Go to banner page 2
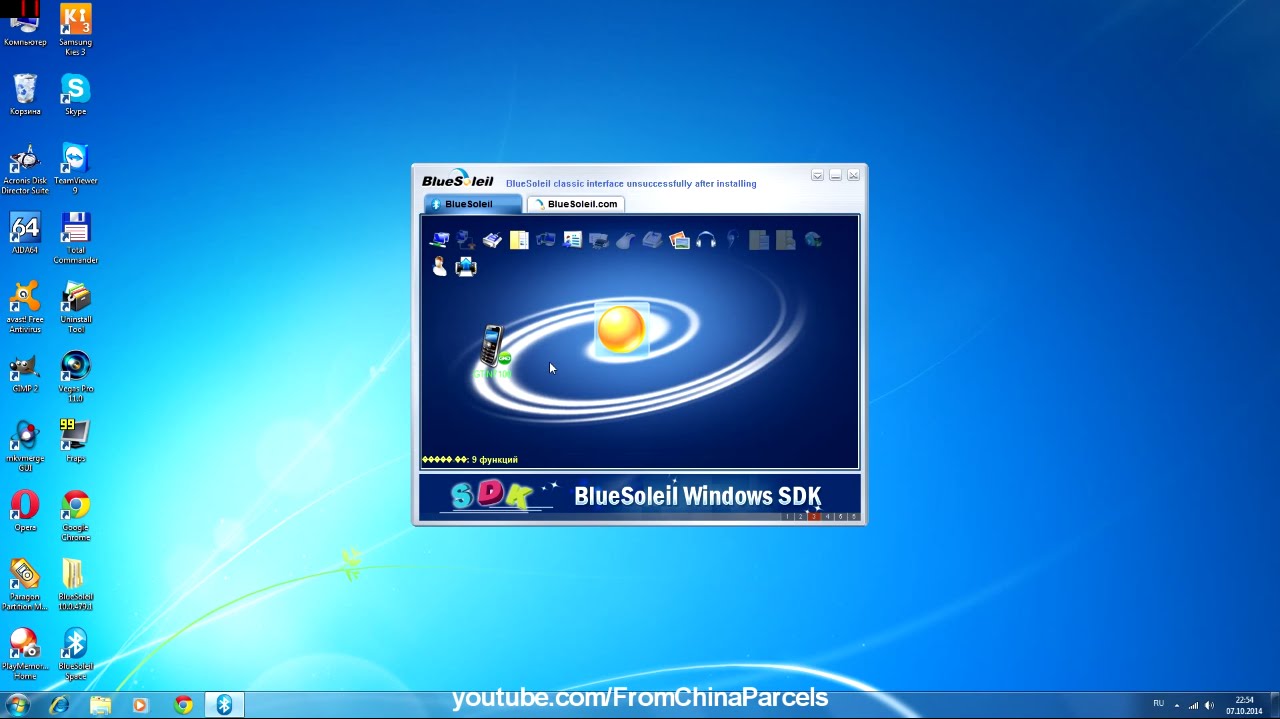The width and height of the screenshot is (1280, 719). point(801,517)
